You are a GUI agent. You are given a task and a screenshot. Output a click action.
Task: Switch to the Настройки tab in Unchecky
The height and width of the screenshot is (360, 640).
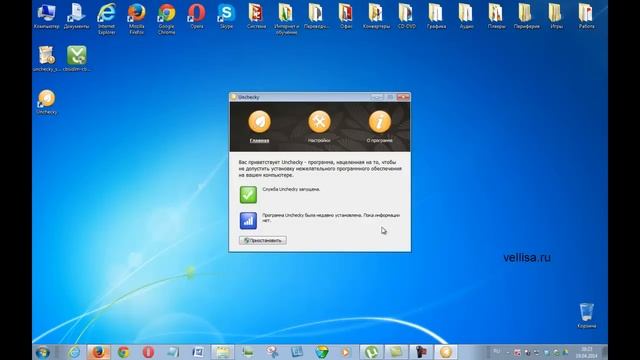click(319, 127)
